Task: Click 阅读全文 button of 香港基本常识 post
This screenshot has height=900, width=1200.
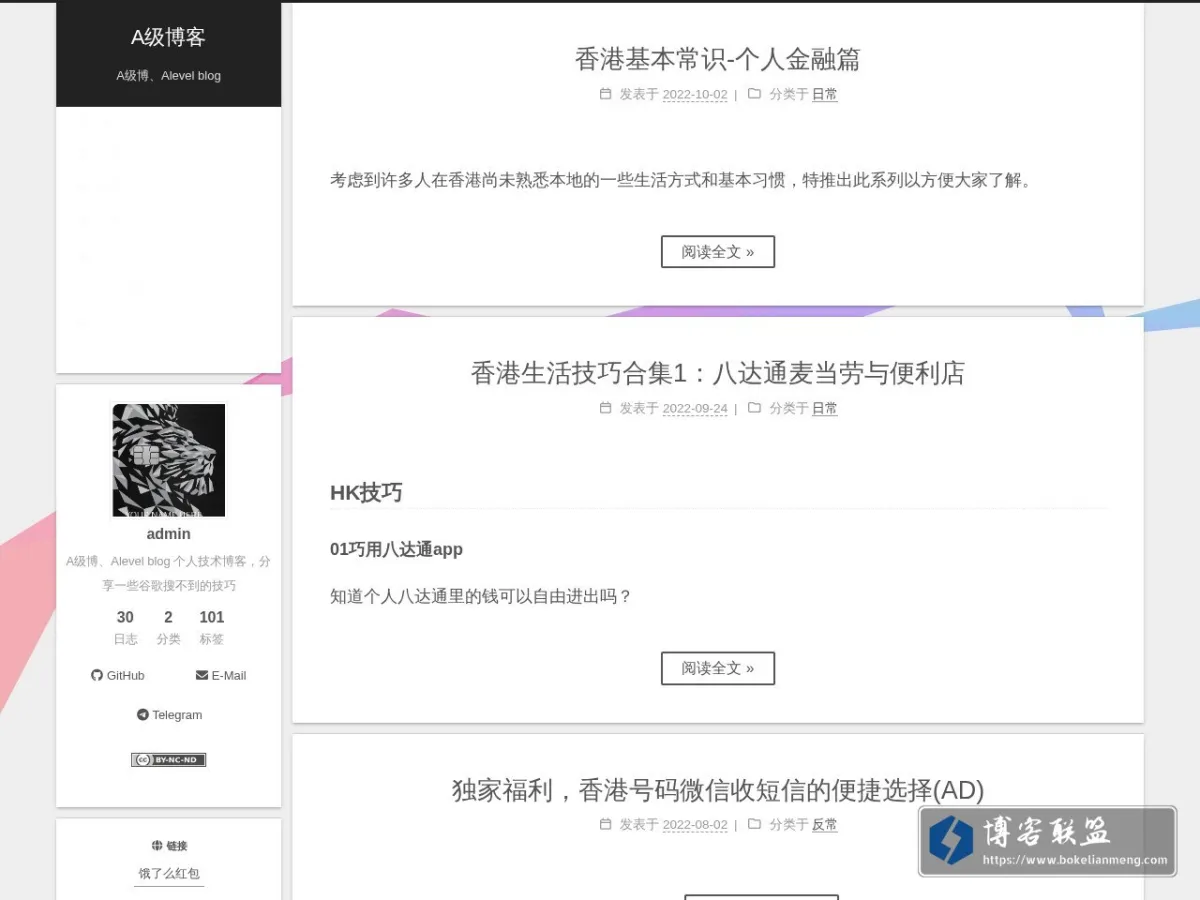Action: click(718, 252)
